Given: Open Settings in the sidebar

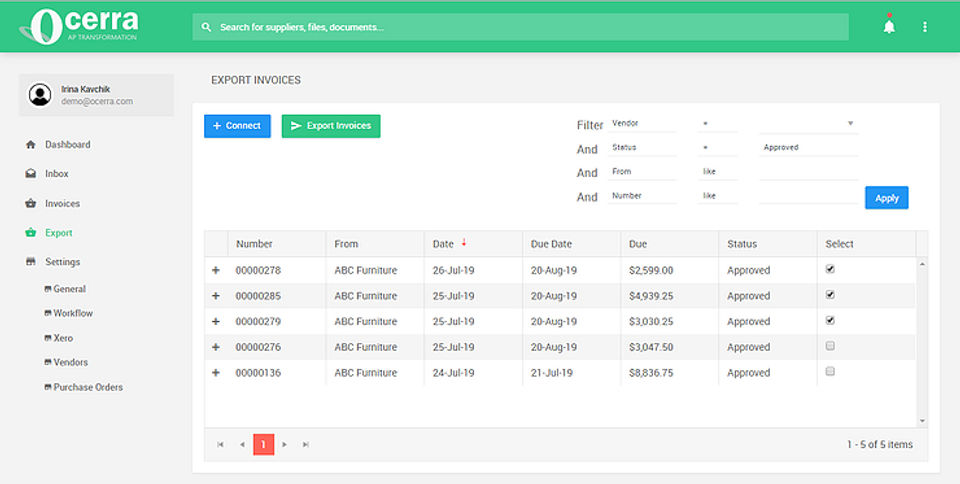Looking at the screenshot, I should tap(62, 262).
